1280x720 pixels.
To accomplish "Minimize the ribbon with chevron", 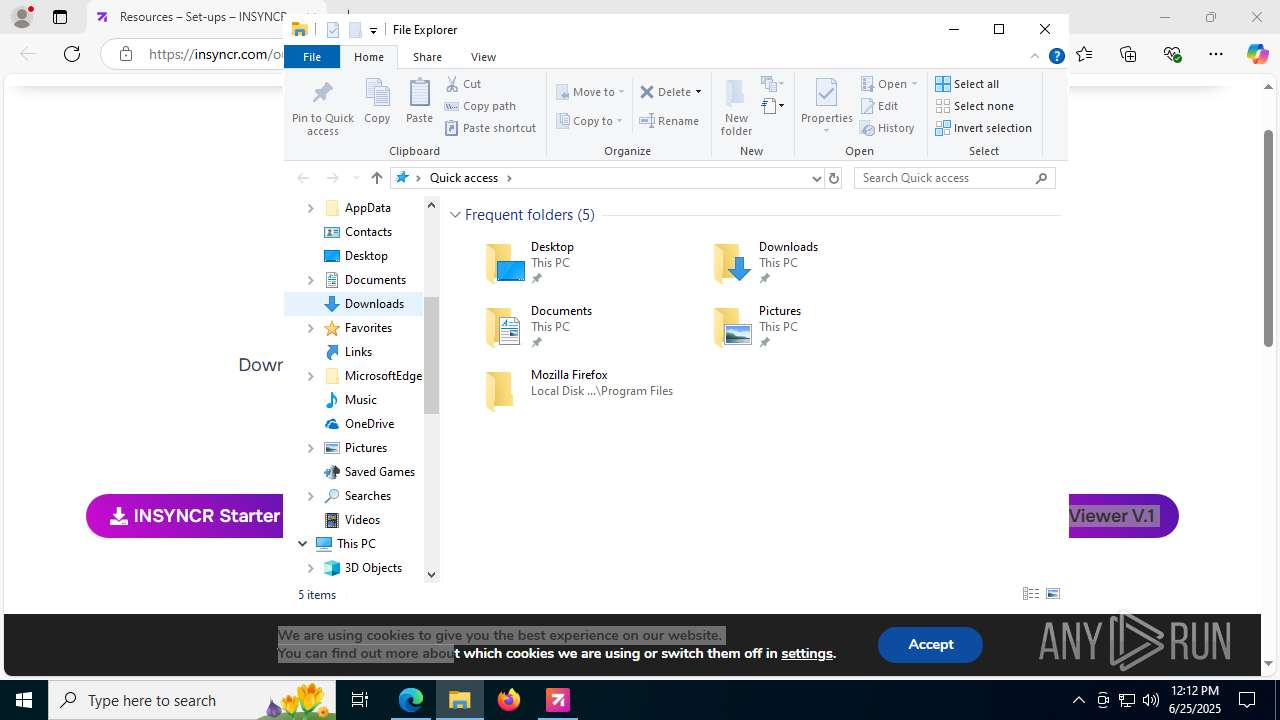I will [x=1035, y=57].
